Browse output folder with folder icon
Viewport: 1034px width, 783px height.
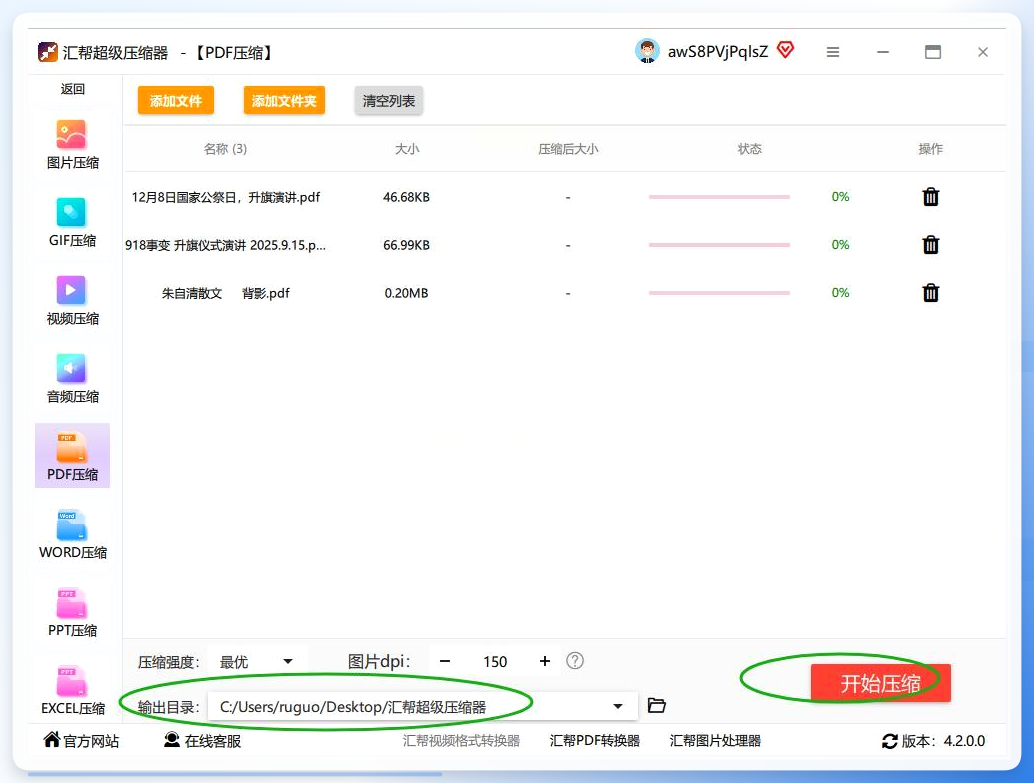656,705
